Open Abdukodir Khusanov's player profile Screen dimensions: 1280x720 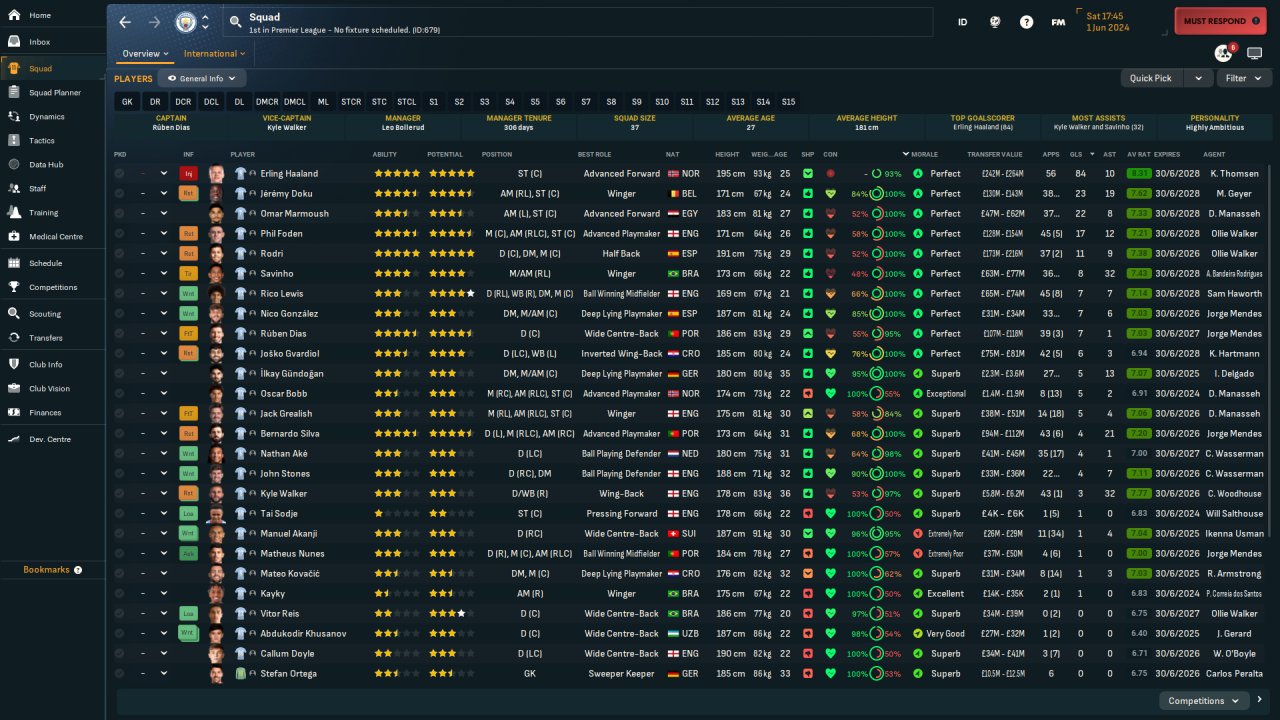303,633
